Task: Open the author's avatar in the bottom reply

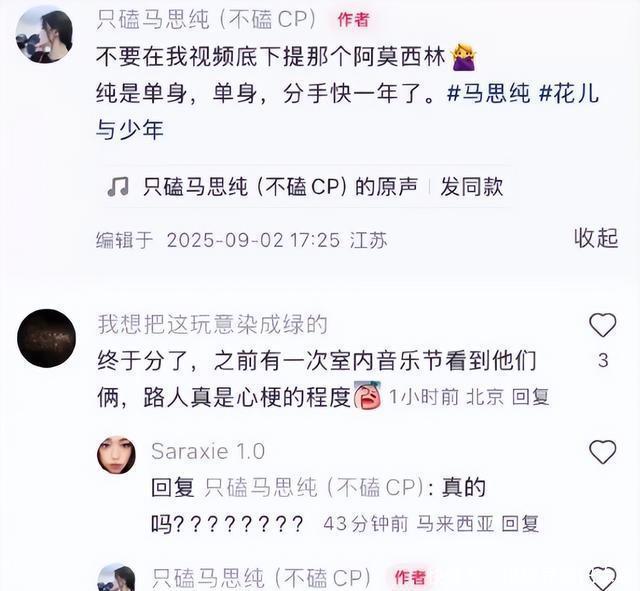Action: [116, 578]
